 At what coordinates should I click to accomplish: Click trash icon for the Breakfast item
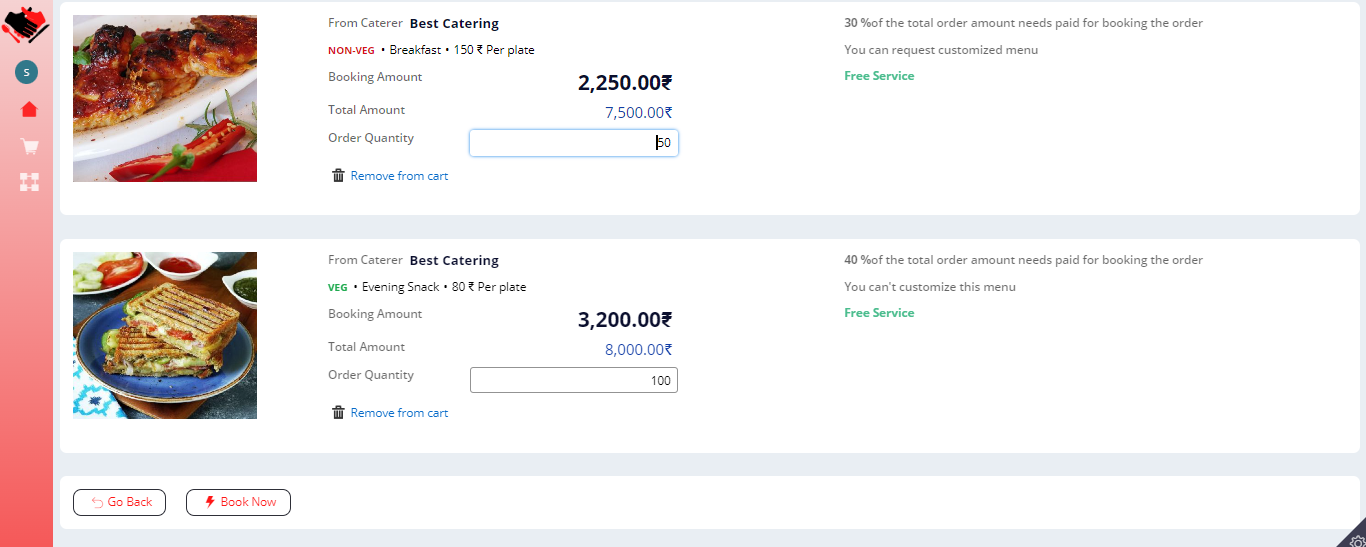[x=338, y=176]
